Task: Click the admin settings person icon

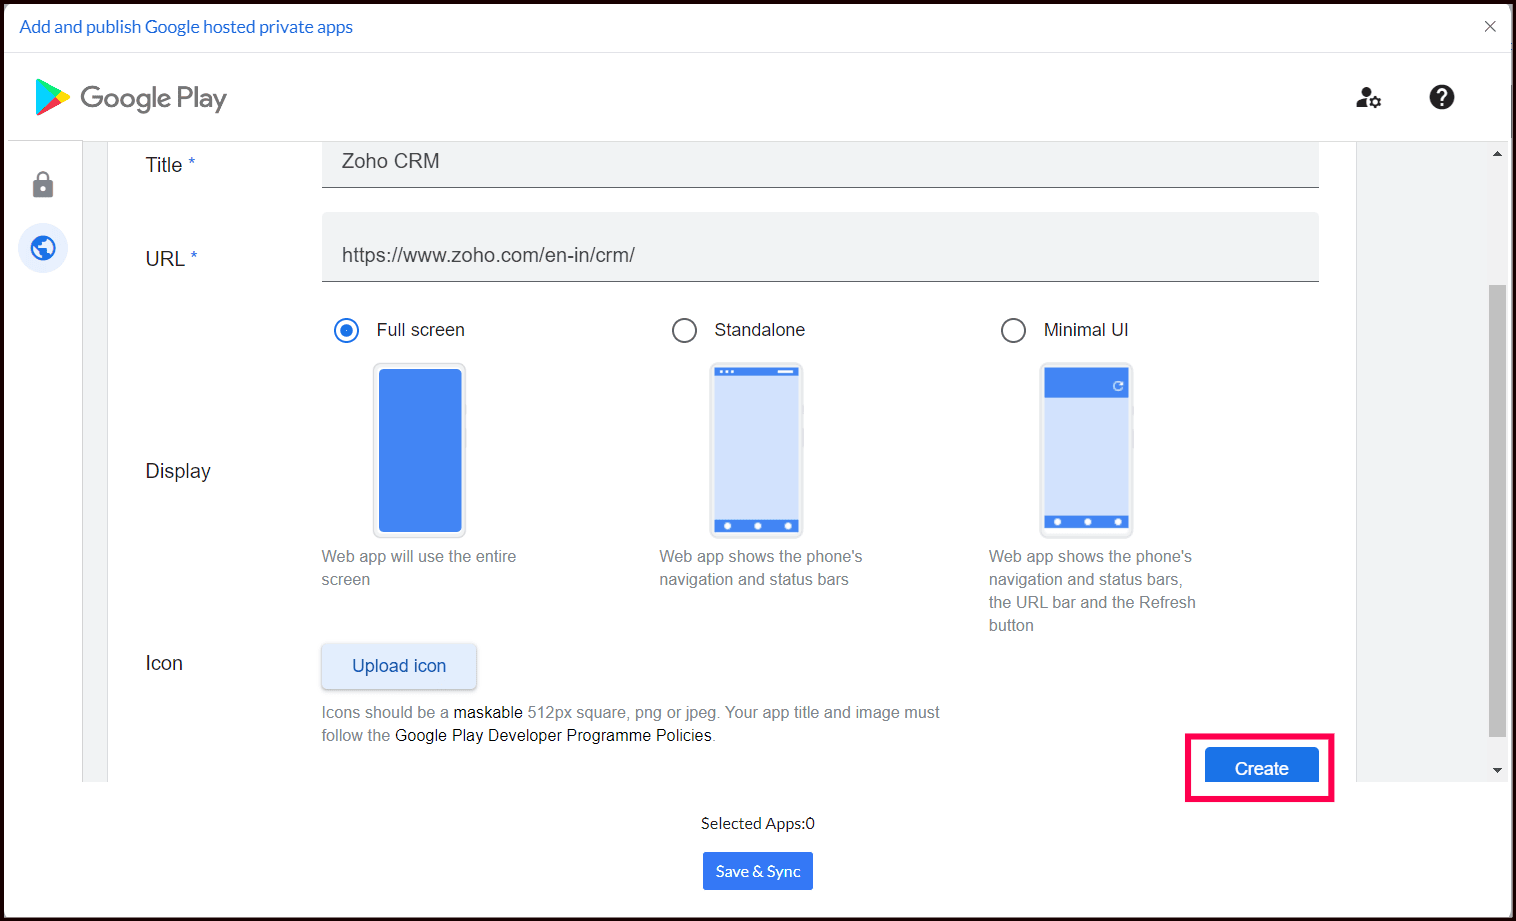Action: coord(1368,97)
